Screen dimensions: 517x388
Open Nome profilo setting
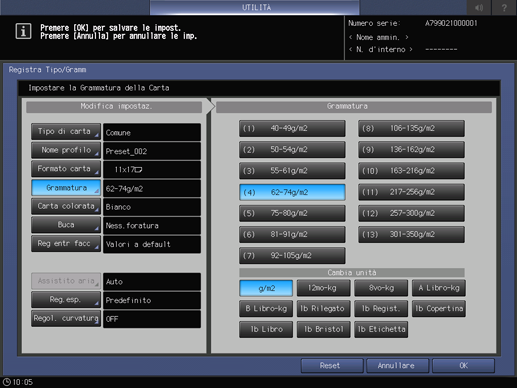(x=66, y=150)
